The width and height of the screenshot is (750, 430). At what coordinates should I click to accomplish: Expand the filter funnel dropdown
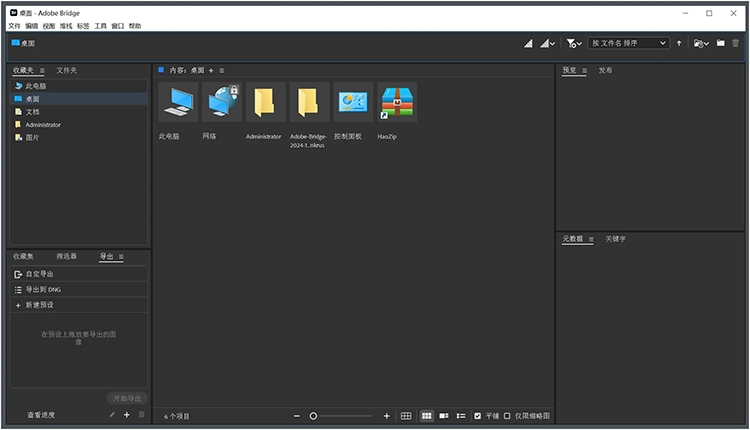[574, 43]
